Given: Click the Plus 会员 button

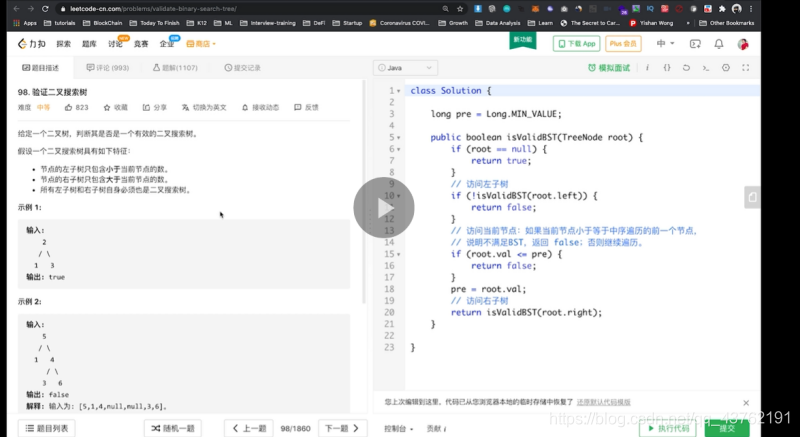Looking at the screenshot, I should tap(623, 44).
